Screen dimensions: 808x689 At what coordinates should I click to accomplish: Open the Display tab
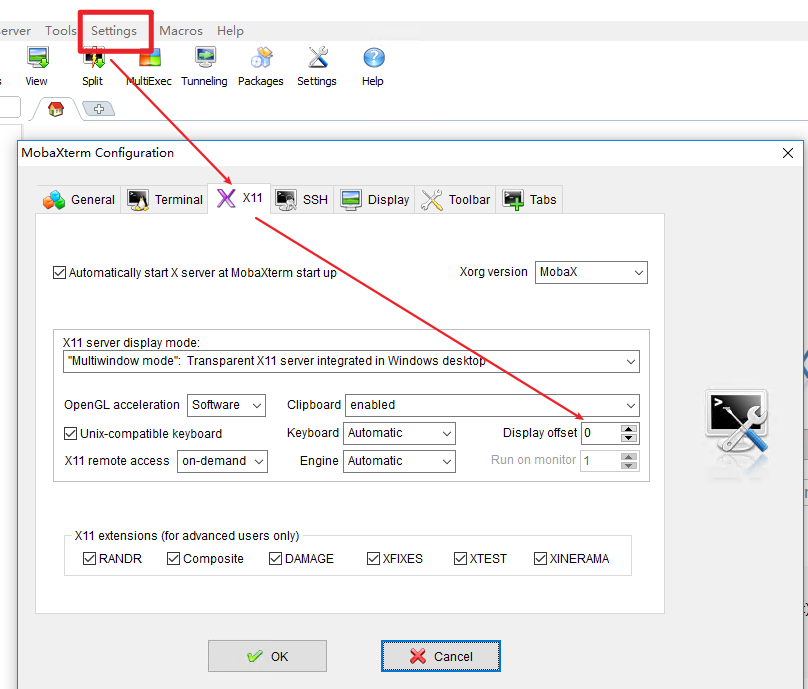point(375,199)
